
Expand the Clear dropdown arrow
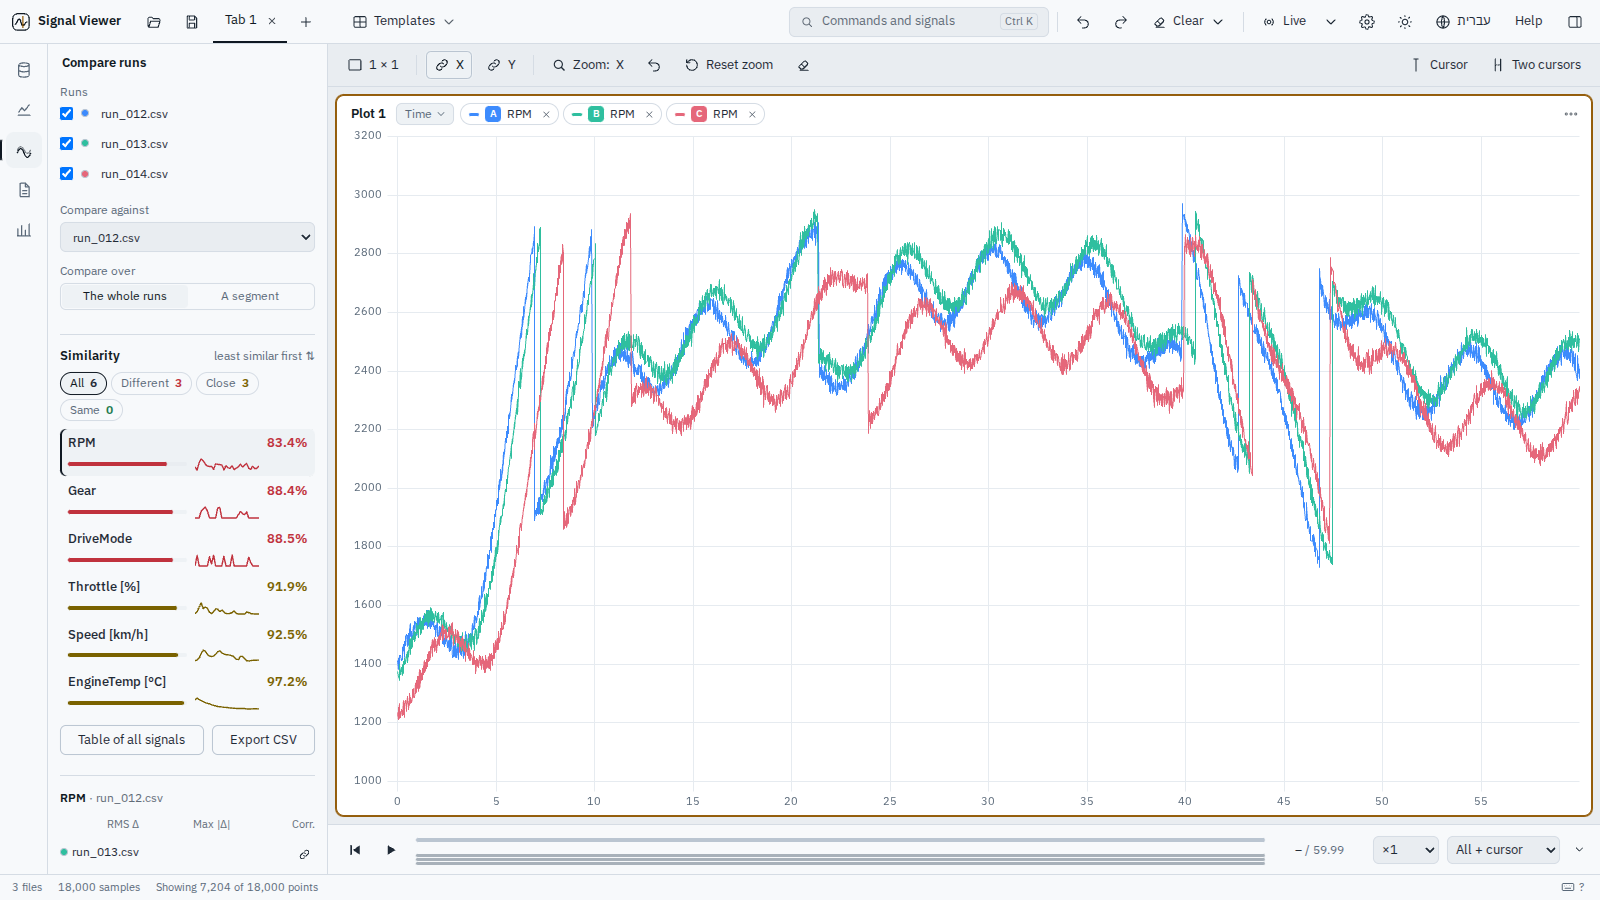(1218, 21)
